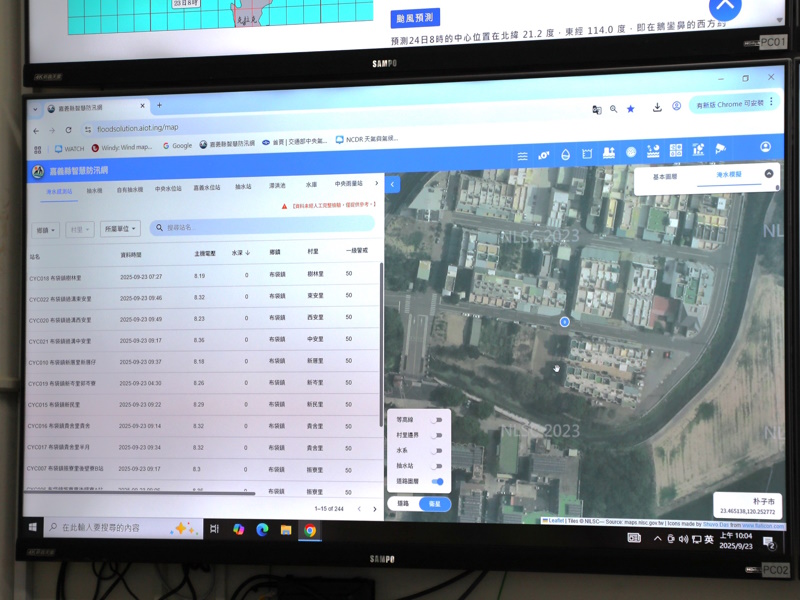Open Microsoft Edge from taskbar
The height and width of the screenshot is (600, 800).
coord(262,530)
